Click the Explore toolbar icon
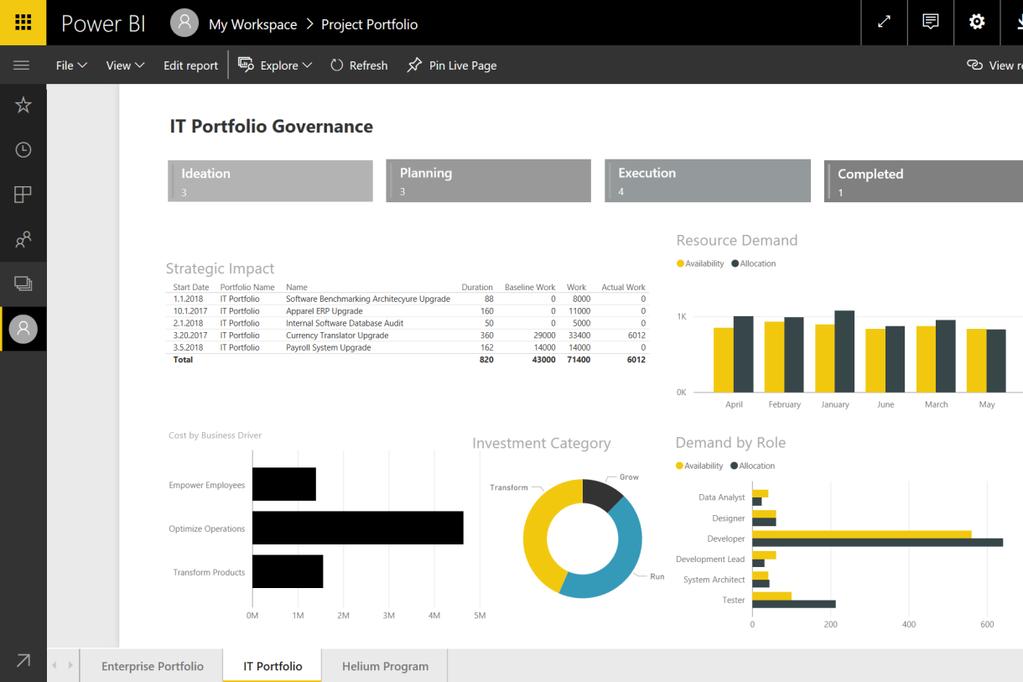 tap(246, 65)
